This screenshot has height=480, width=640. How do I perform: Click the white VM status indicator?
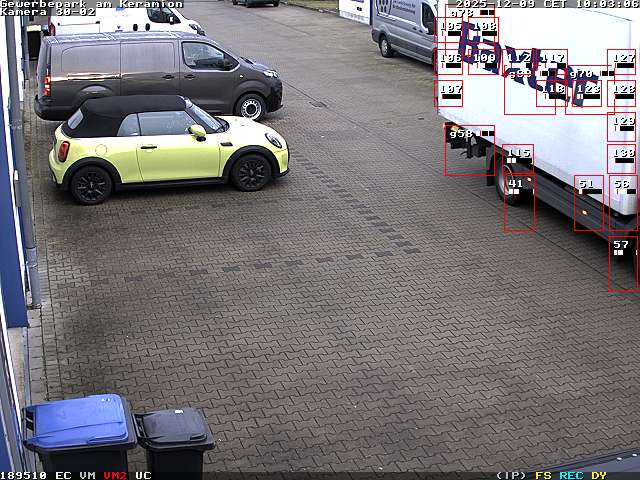[88, 475]
